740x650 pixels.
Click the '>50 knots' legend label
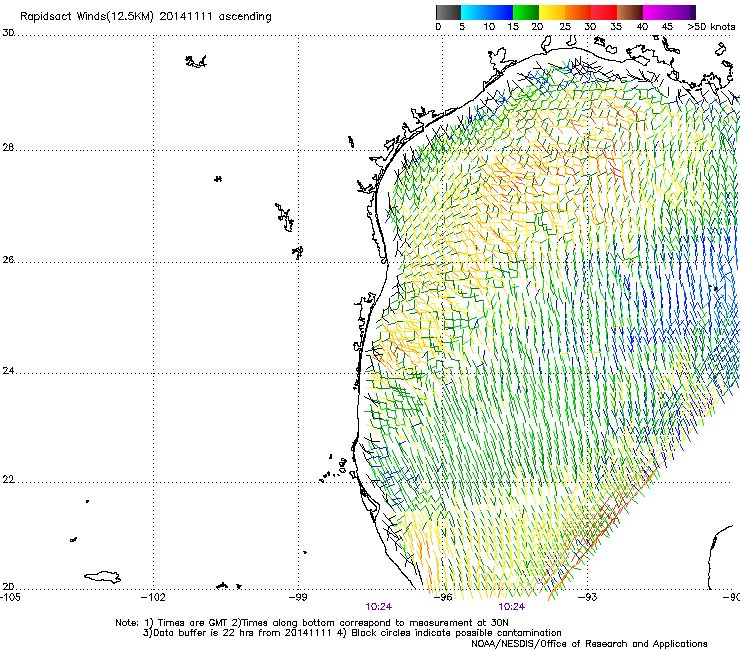point(711,27)
